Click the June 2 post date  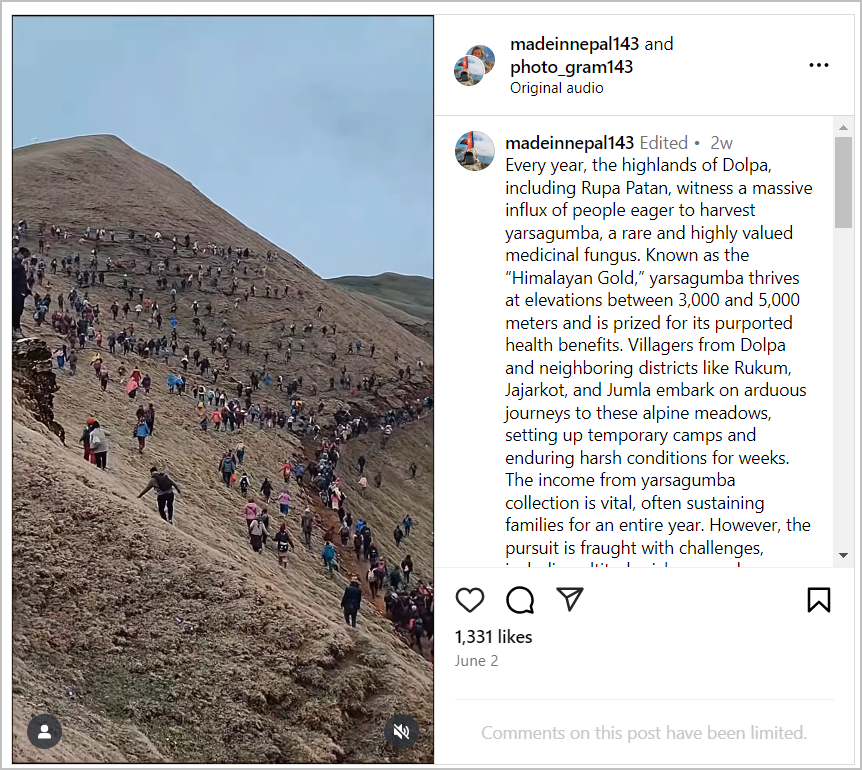click(476, 661)
